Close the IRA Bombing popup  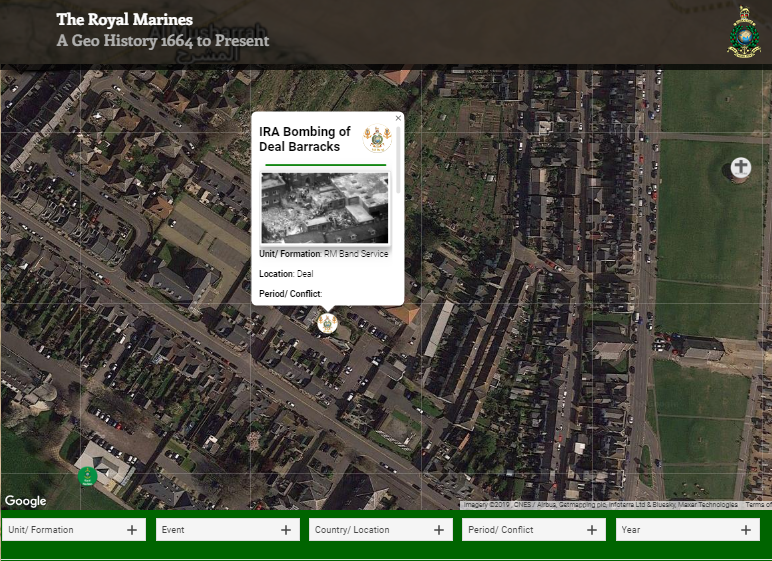coord(398,118)
